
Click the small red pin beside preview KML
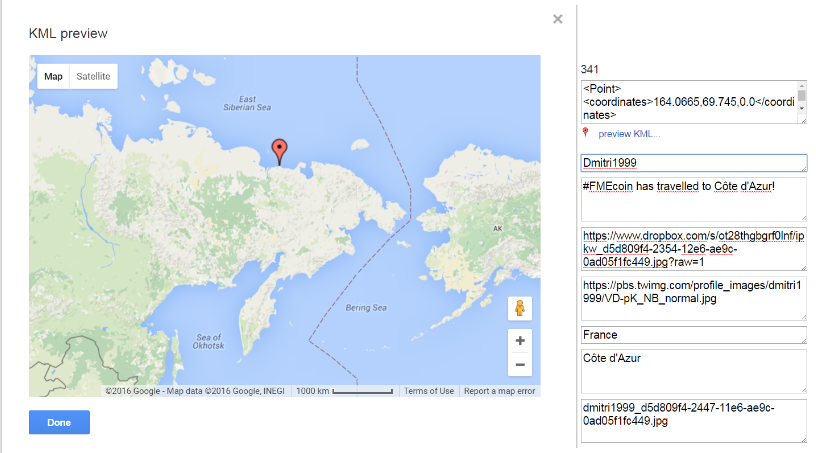click(586, 132)
